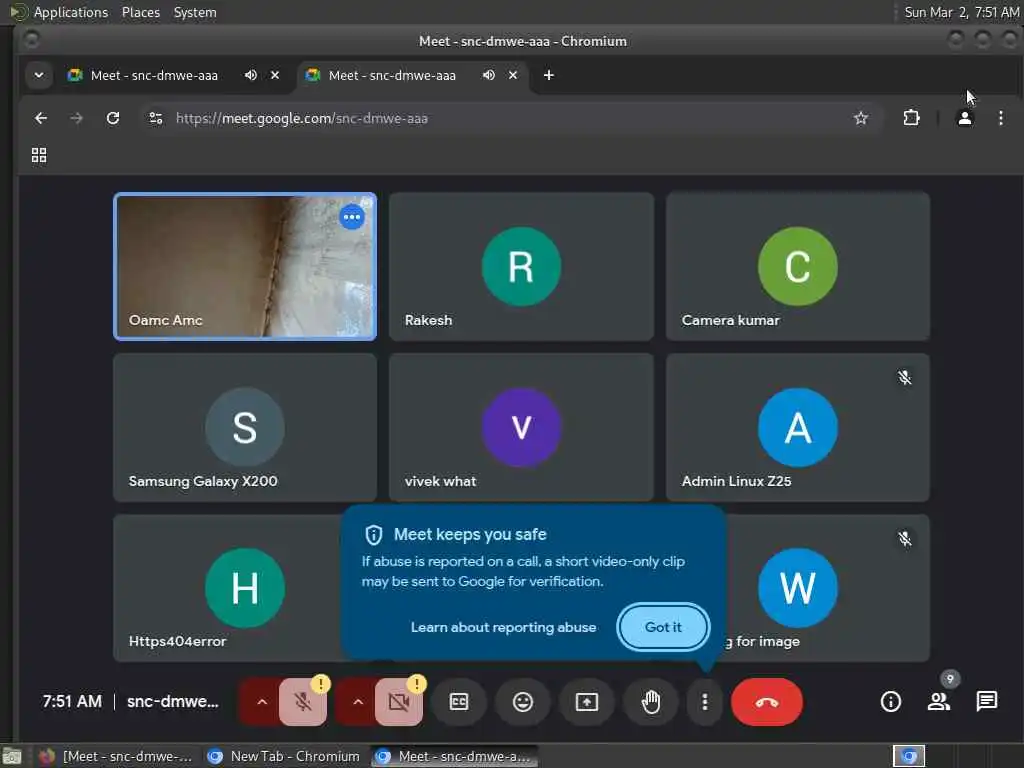Open Chromium three-dot menu

pyautogui.click(x=1000, y=118)
